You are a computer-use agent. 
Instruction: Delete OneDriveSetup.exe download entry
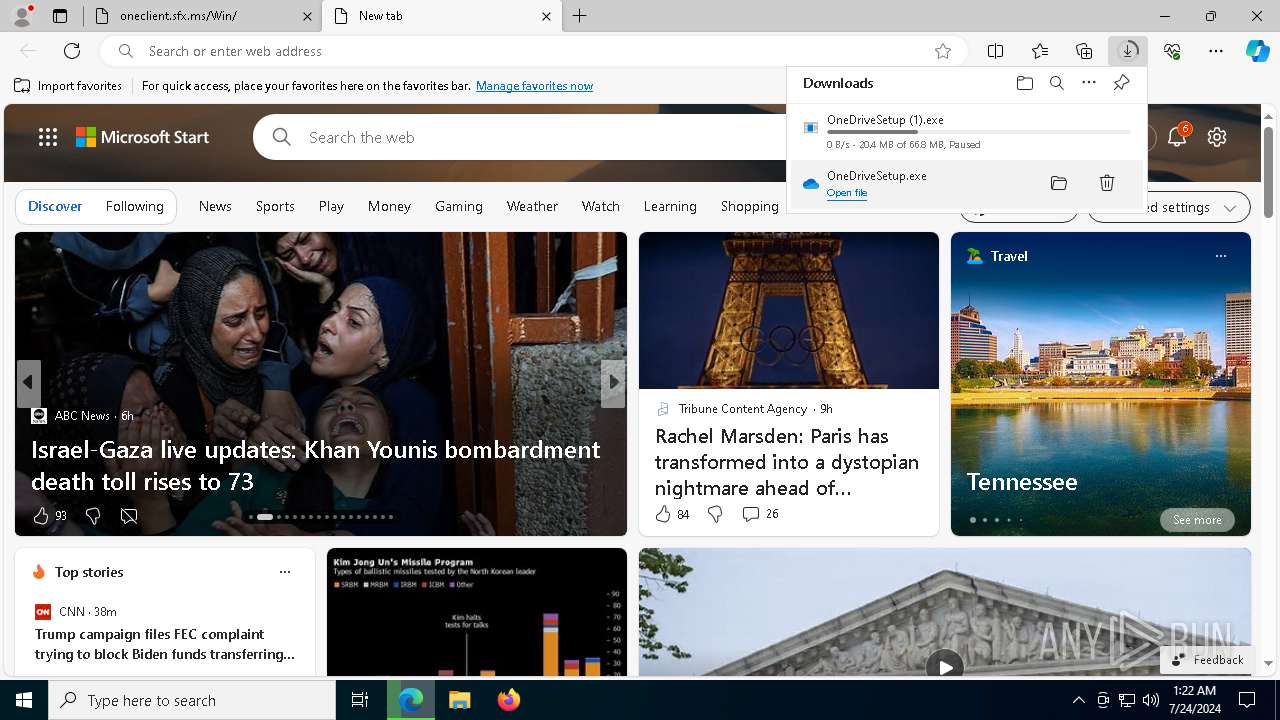1107,183
